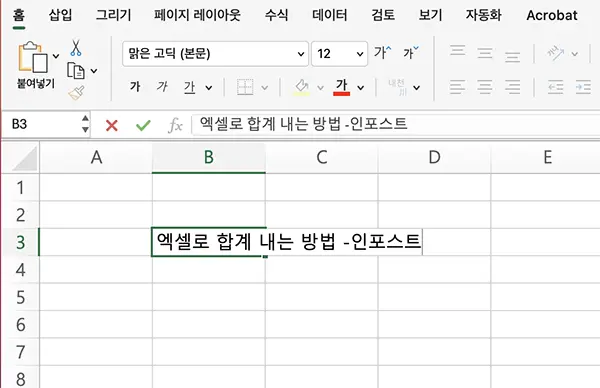Select column B header
The width and height of the screenshot is (600, 388).
click(x=209, y=157)
